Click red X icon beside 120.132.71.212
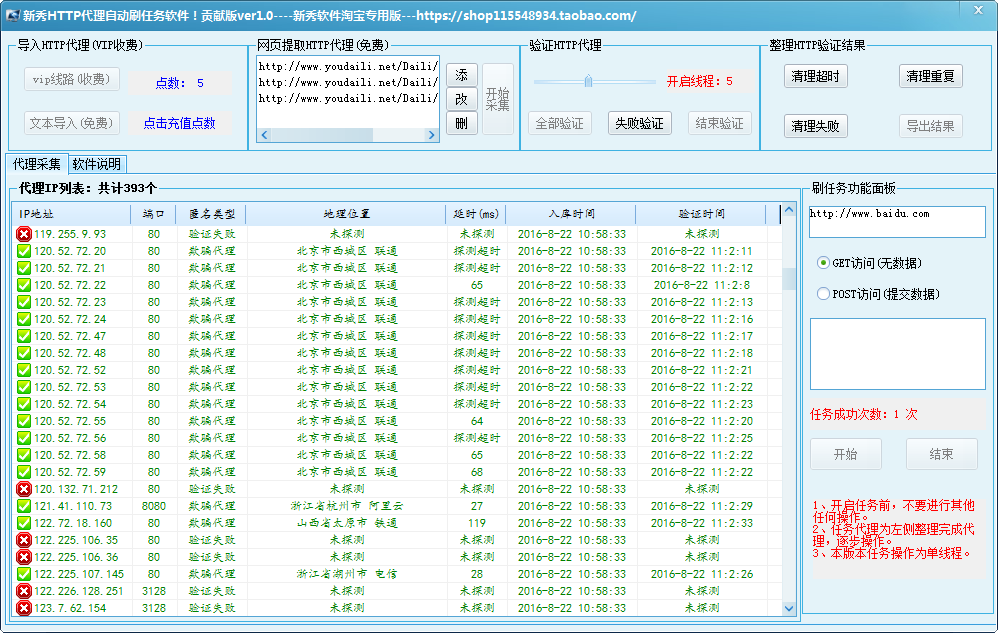 [24, 489]
